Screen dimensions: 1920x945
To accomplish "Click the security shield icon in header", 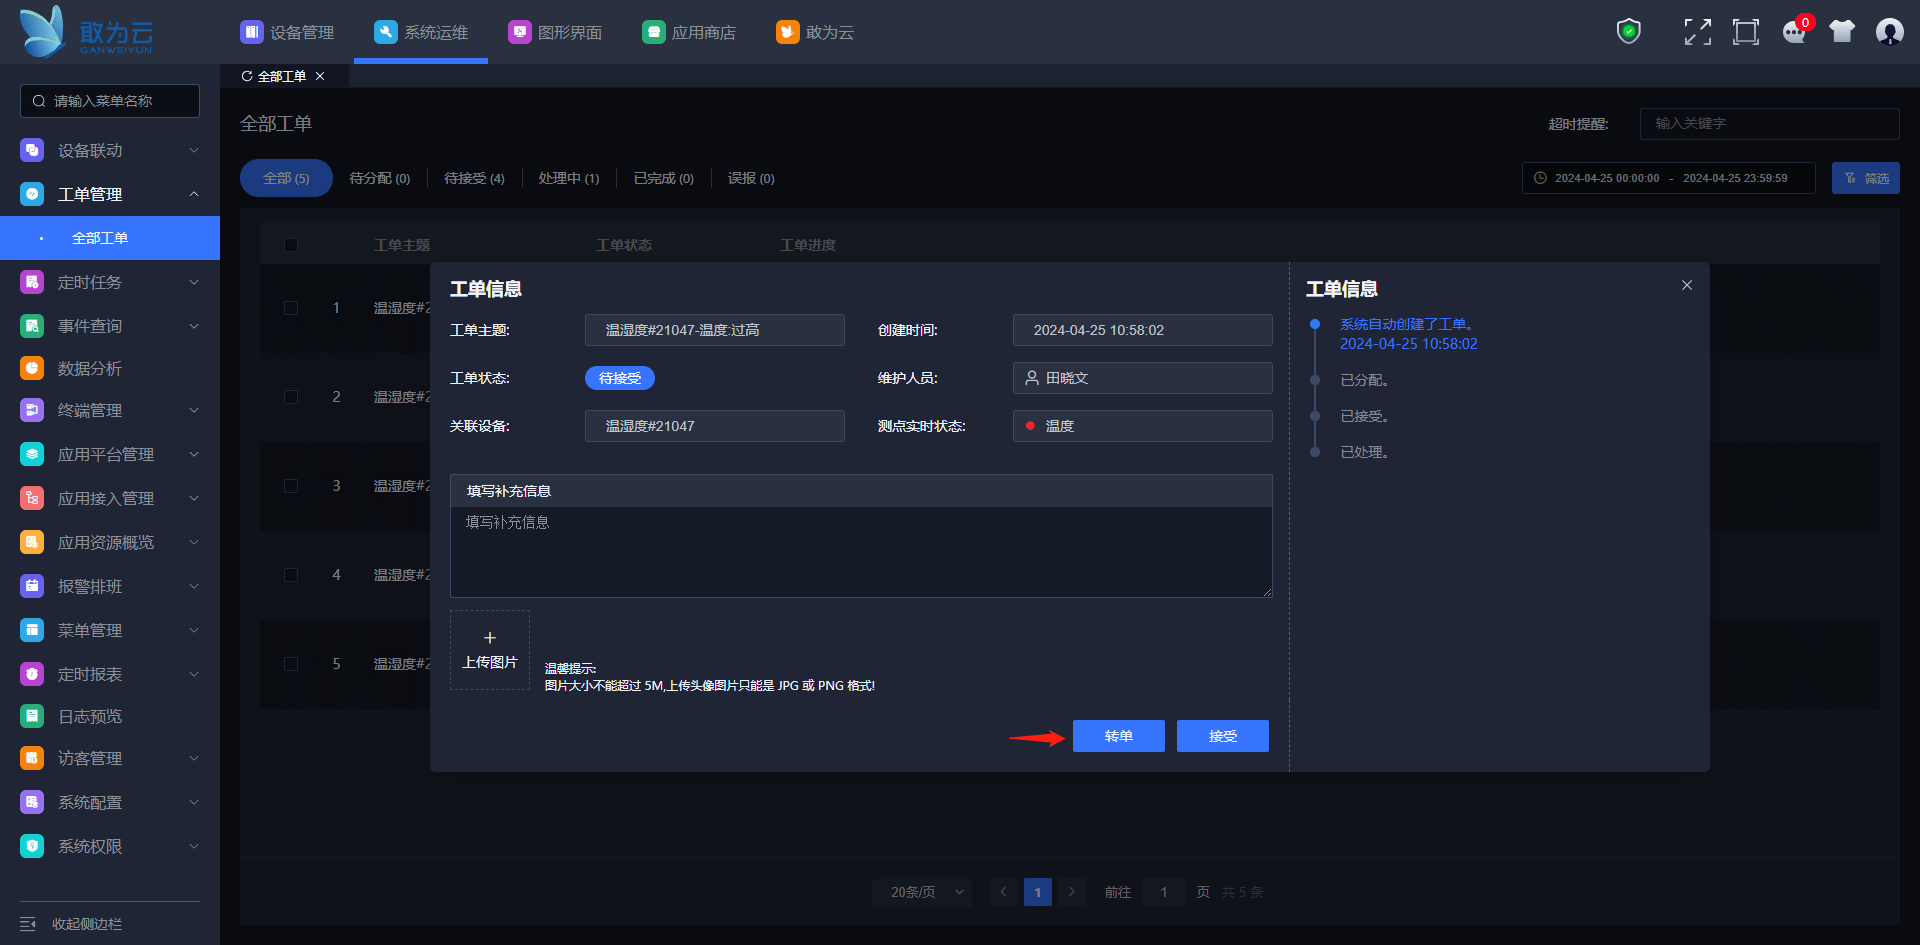I will pos(1628,32).
